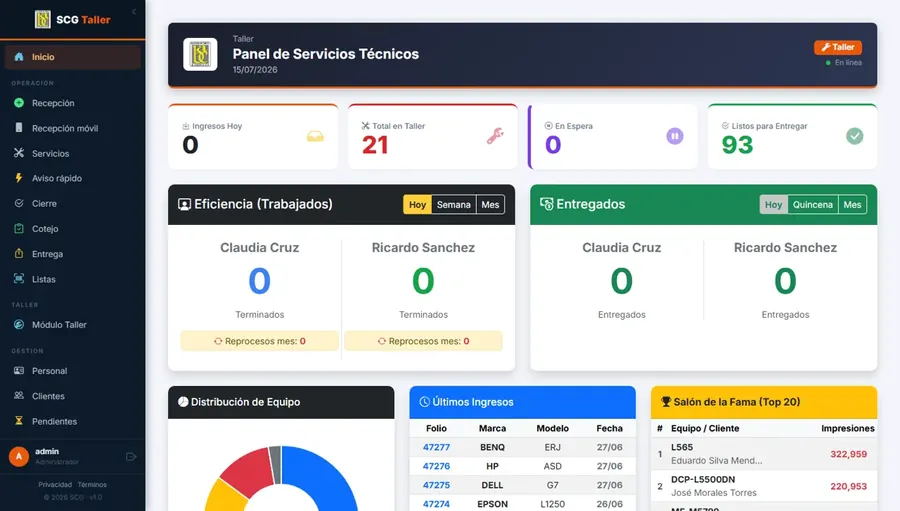Click the Folio column header
Viewport: 900px width, 511px height.
tap(436, 428)
